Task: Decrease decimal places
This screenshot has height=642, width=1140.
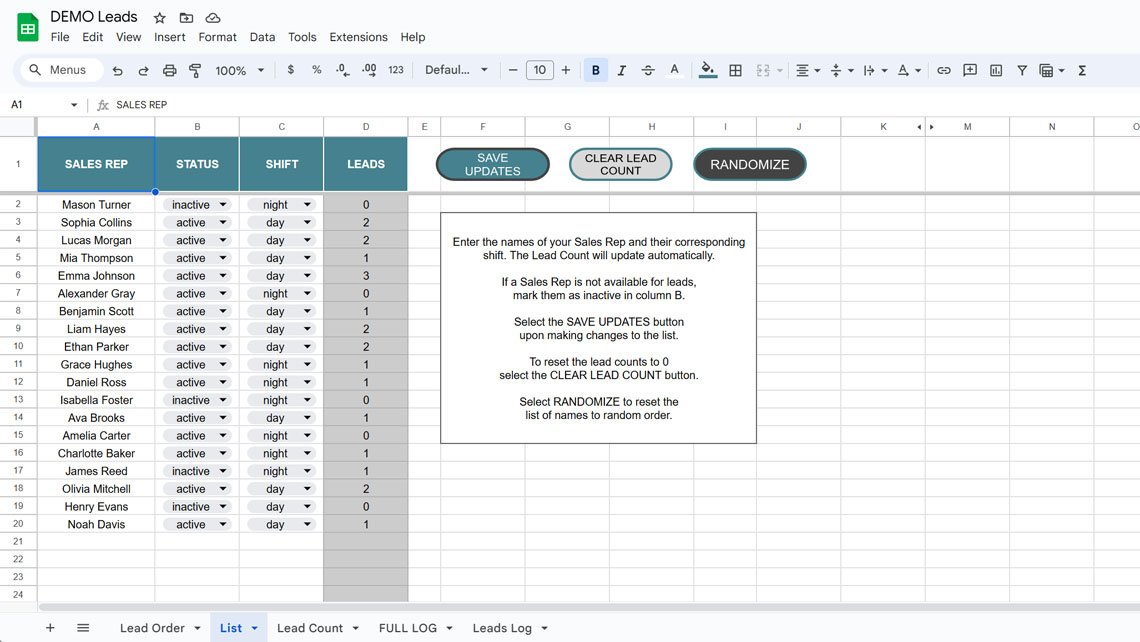Action: point(342,70)
